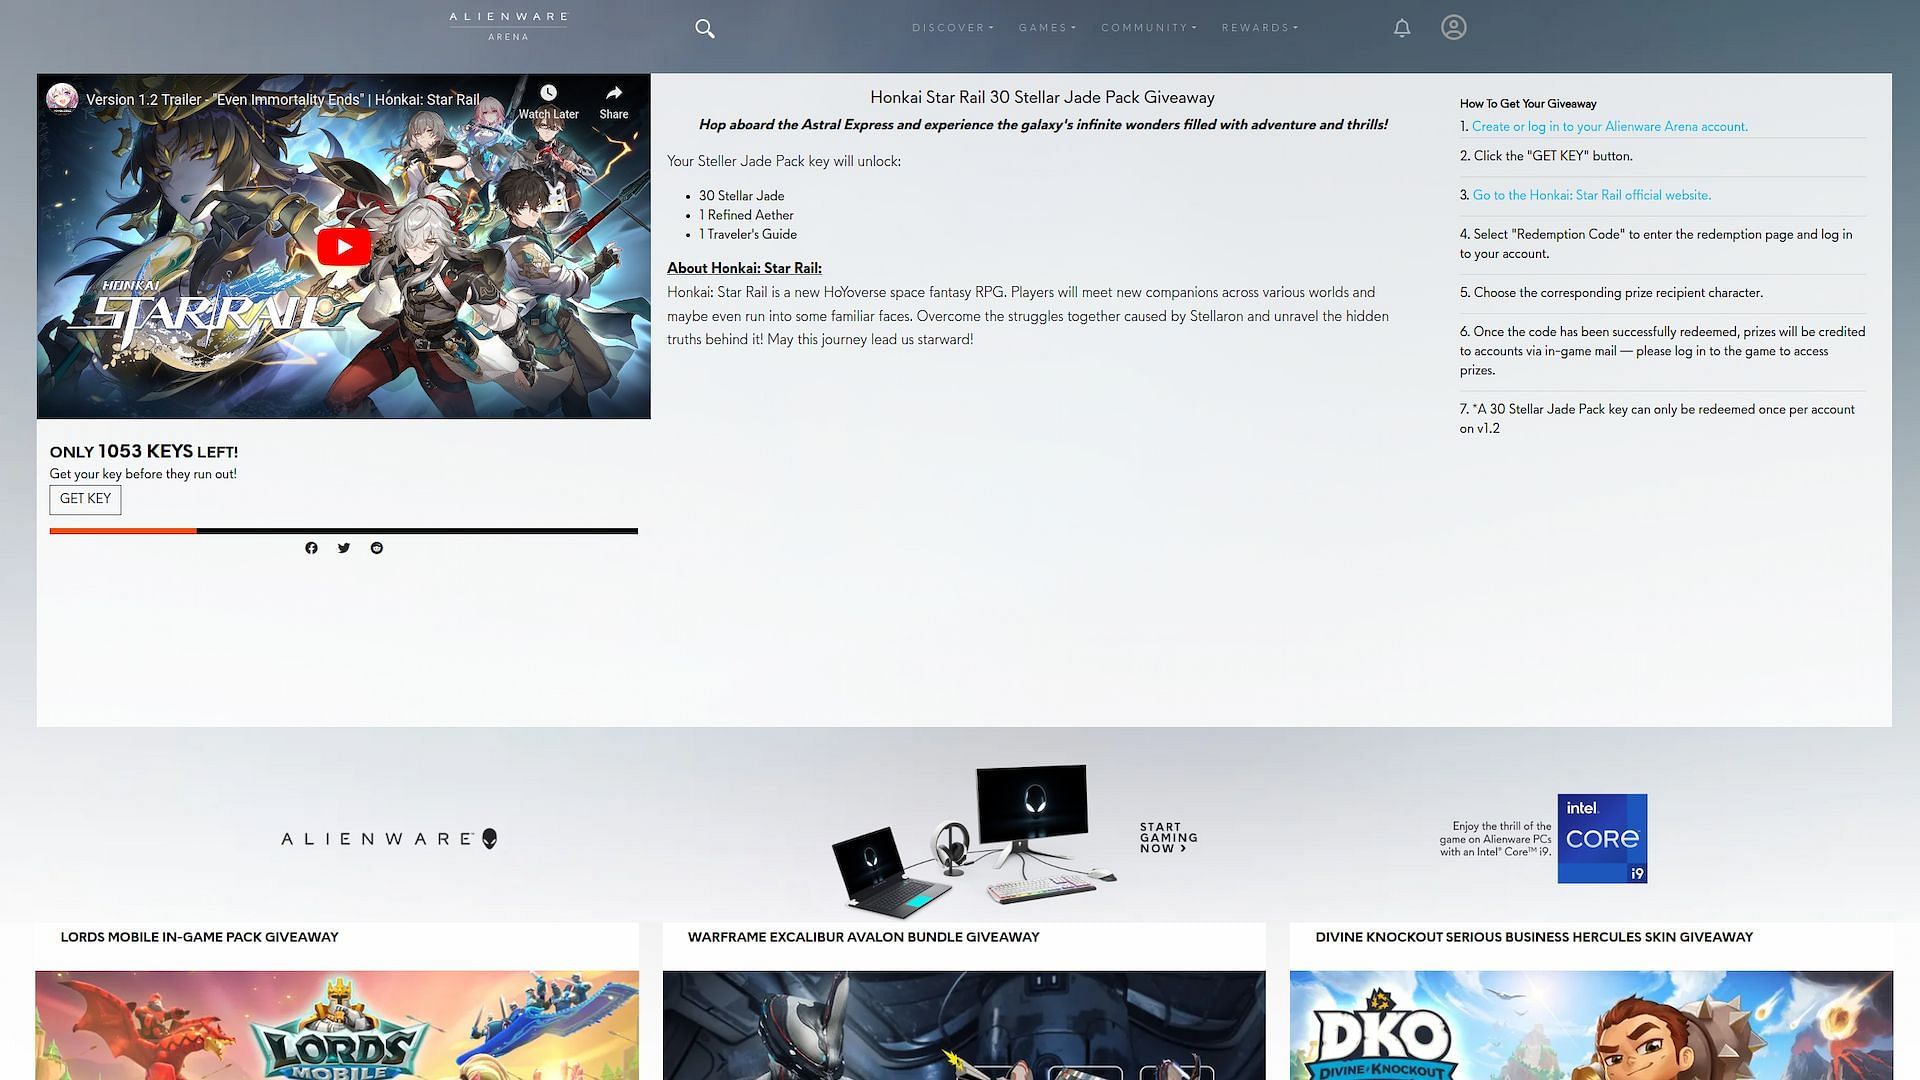Share giveaway on Reddit
This screenshot has width=1920, height=1080.
coord(377,548)
